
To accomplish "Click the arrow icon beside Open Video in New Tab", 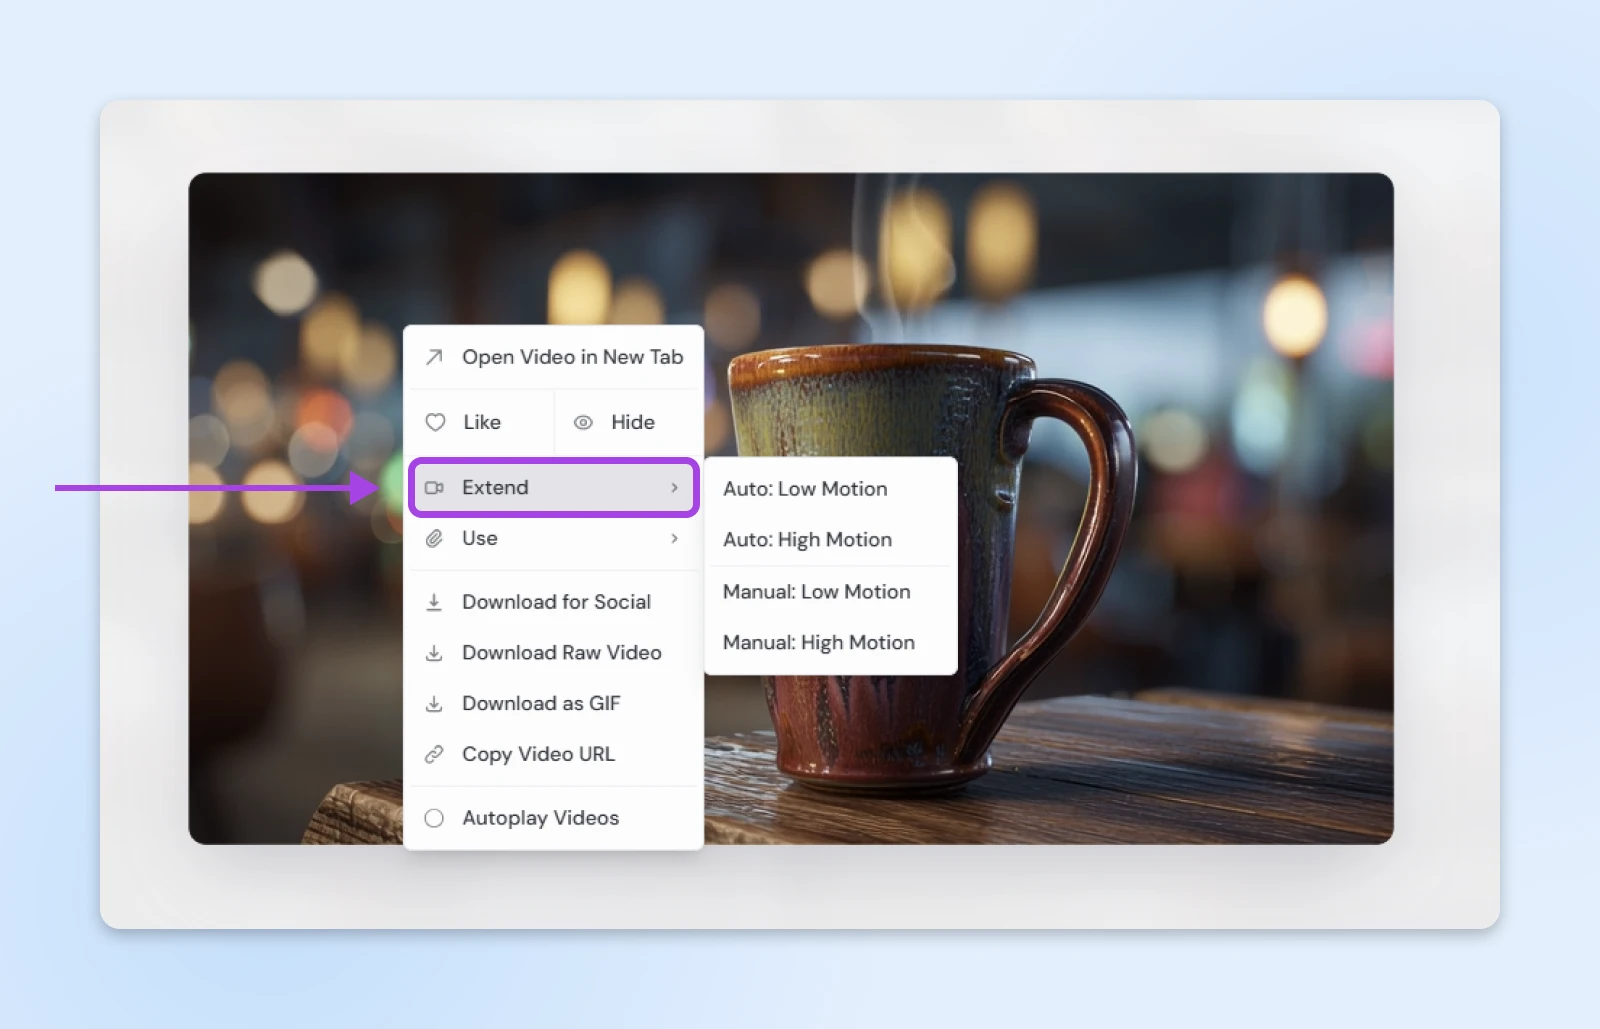I will click(434, 357).
